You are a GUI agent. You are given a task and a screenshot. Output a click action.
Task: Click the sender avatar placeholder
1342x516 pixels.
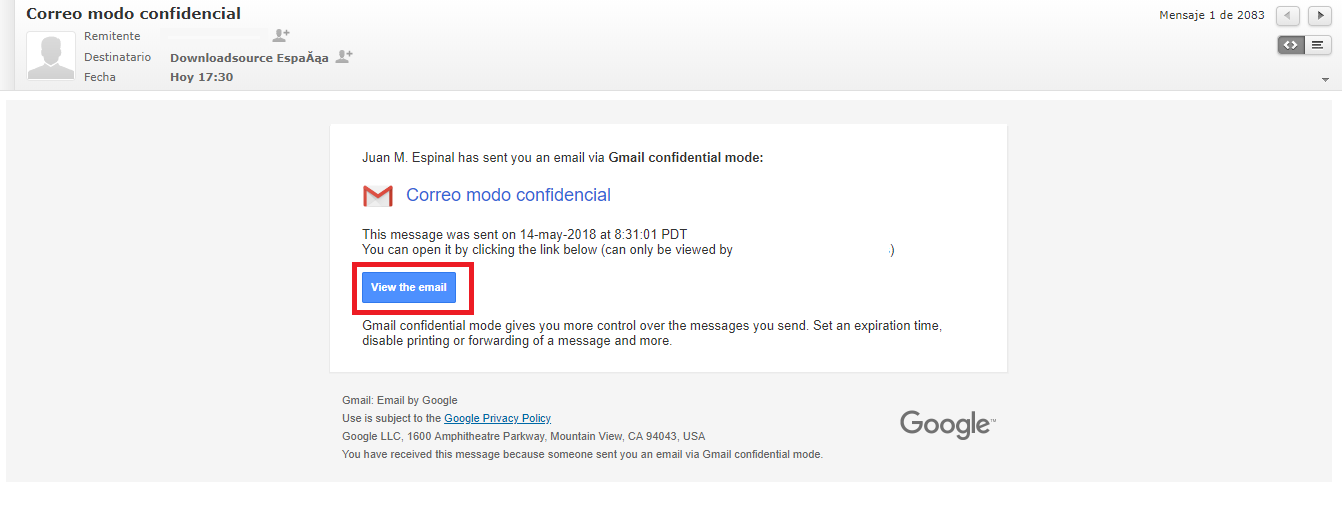click(51, 55)
